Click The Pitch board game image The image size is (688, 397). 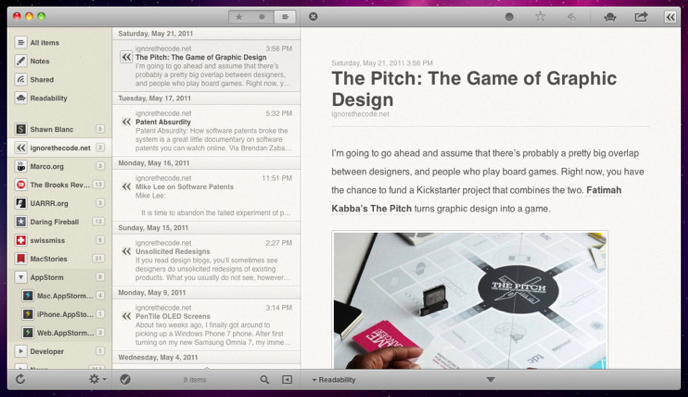[470, 300]
